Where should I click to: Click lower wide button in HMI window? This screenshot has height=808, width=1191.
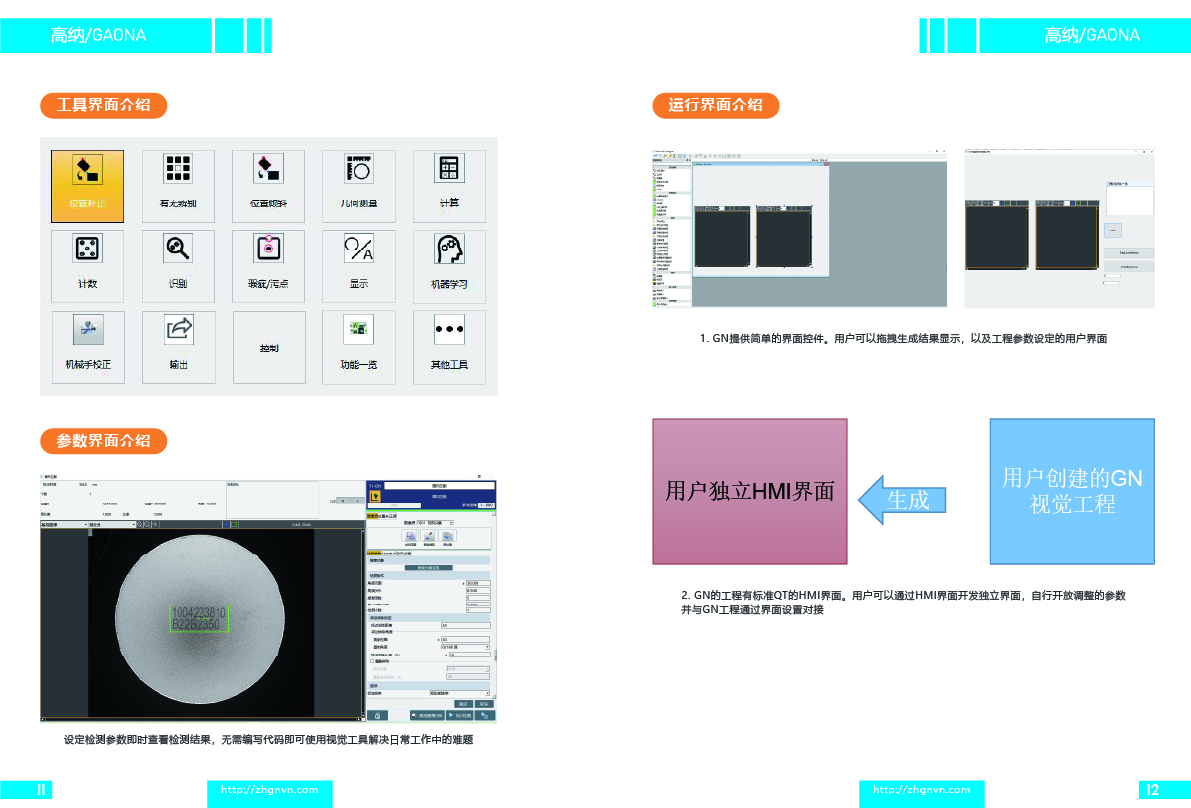(1129, 267)
